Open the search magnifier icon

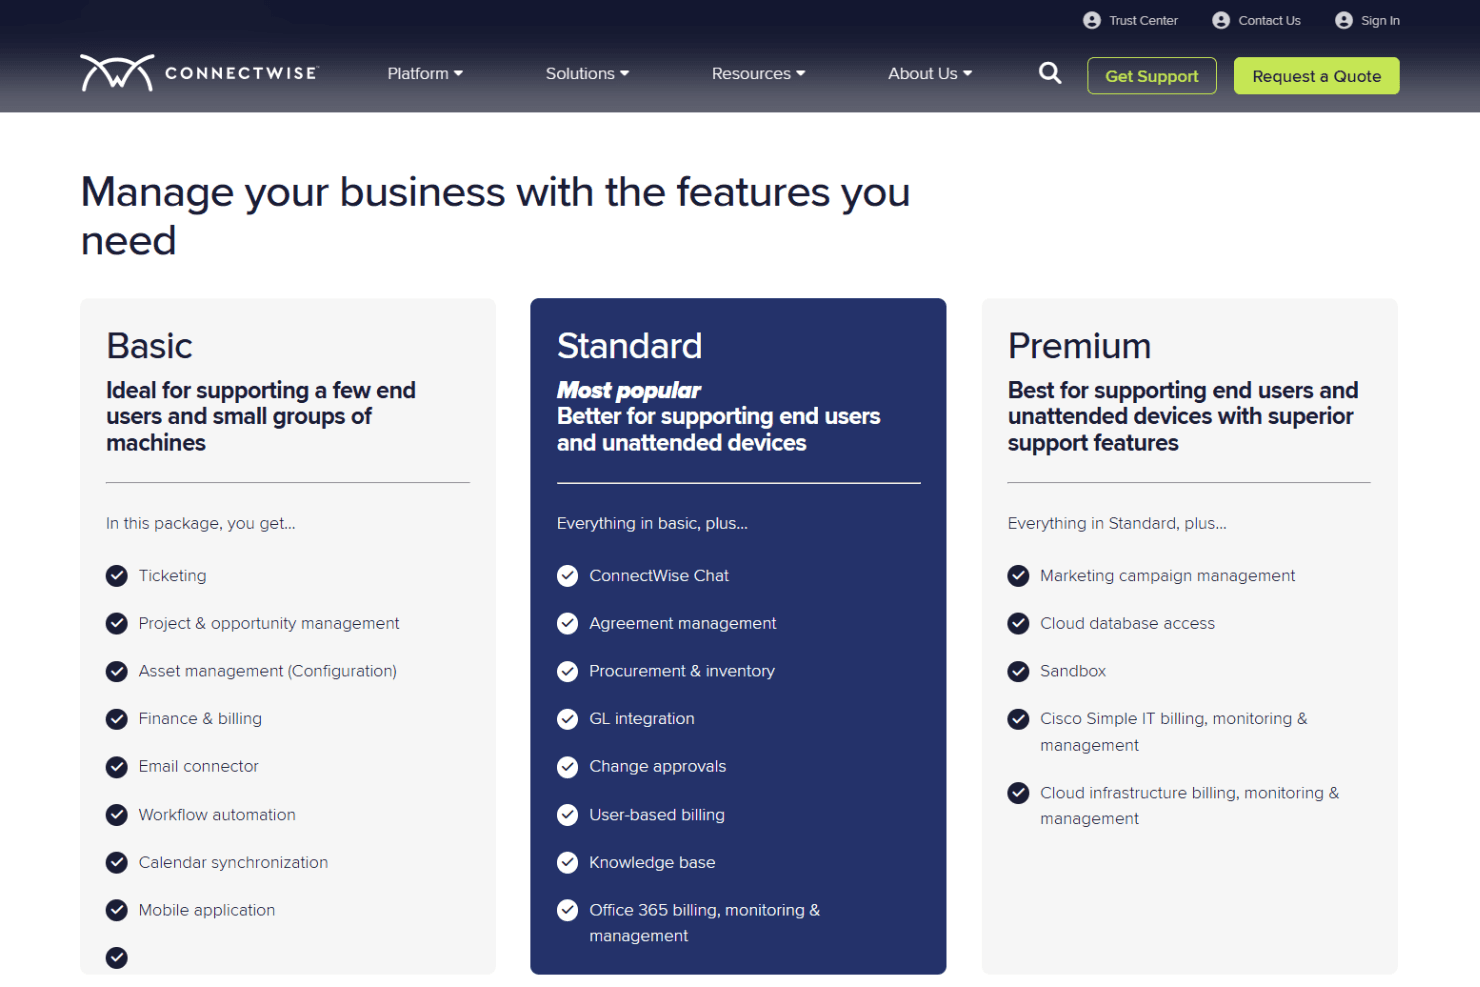point(1049,73)
